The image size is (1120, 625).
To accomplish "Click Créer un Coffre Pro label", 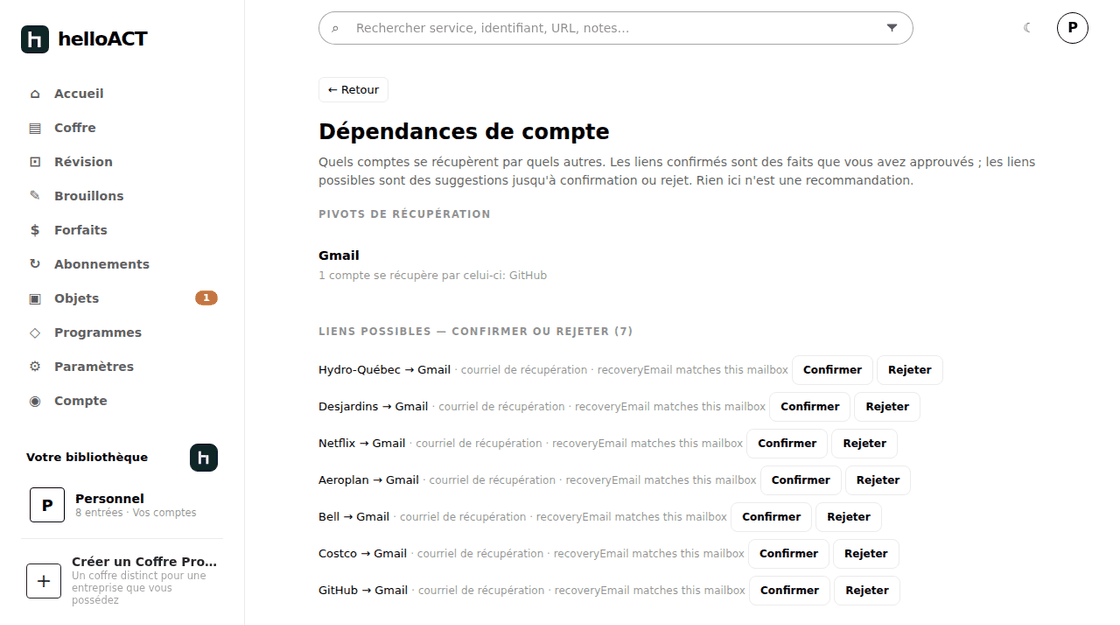I will point(144,561).
